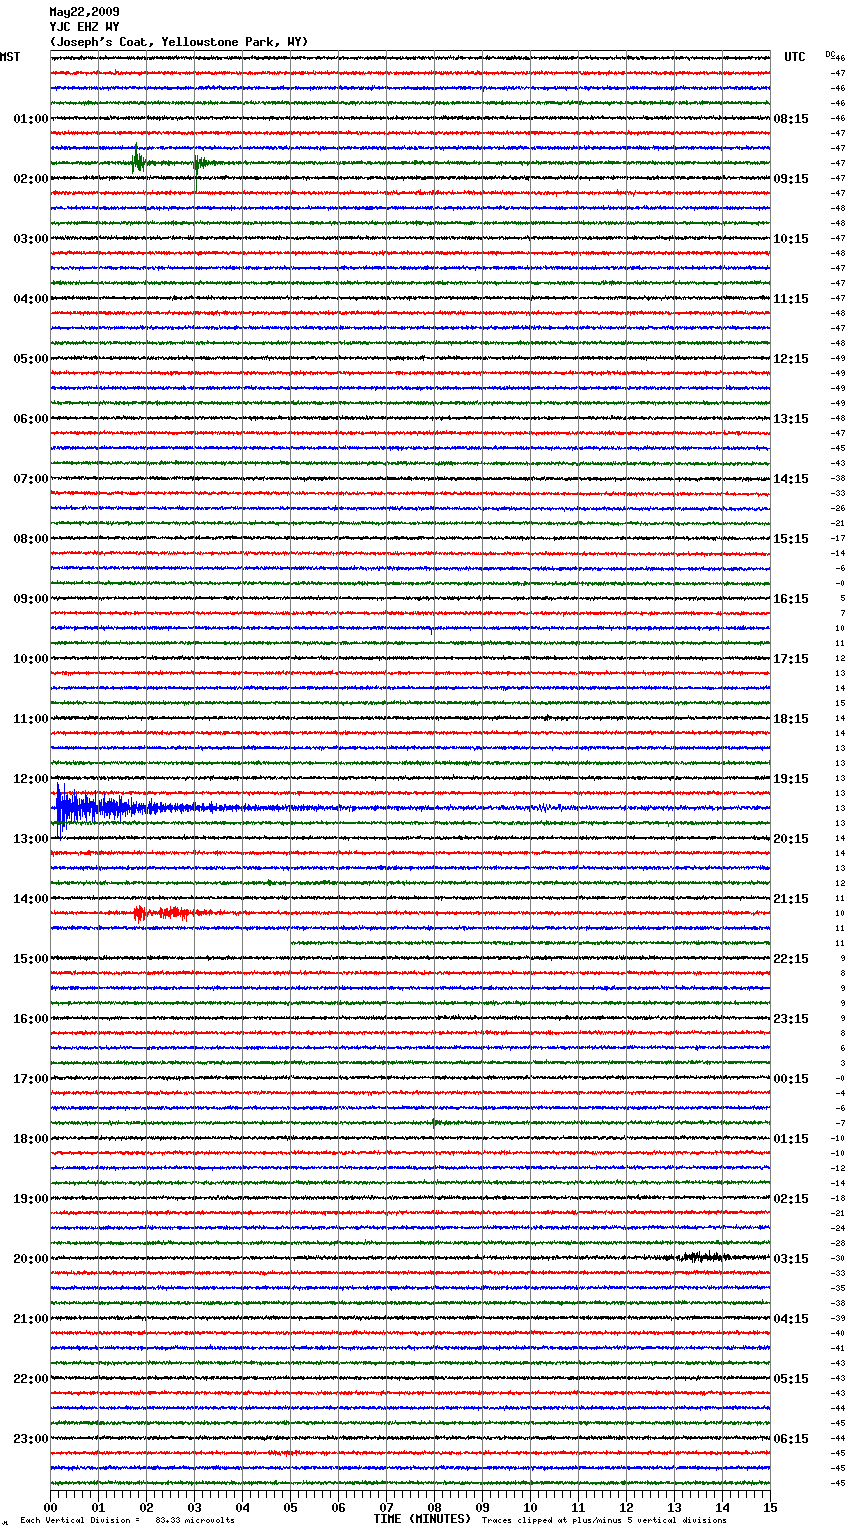Click the 09:15 UTC time label

click(791, 179)
